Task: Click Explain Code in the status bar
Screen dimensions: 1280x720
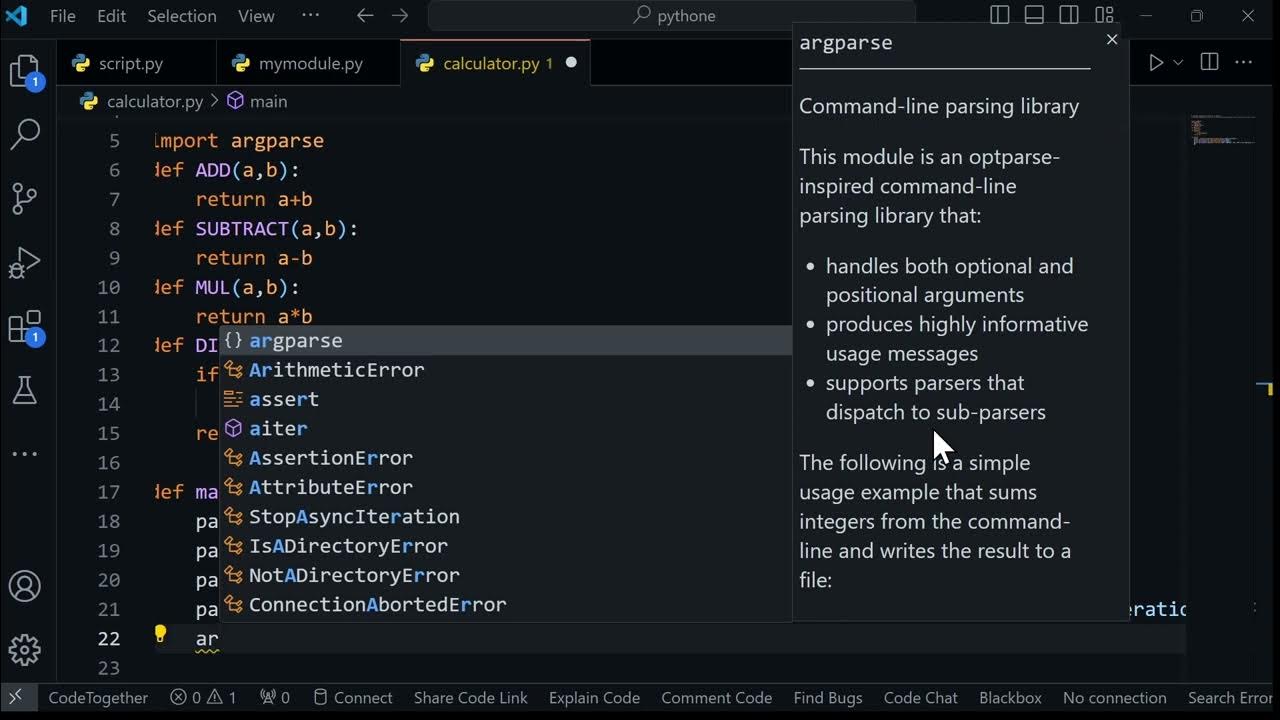Action: click(x=594, y=698)
